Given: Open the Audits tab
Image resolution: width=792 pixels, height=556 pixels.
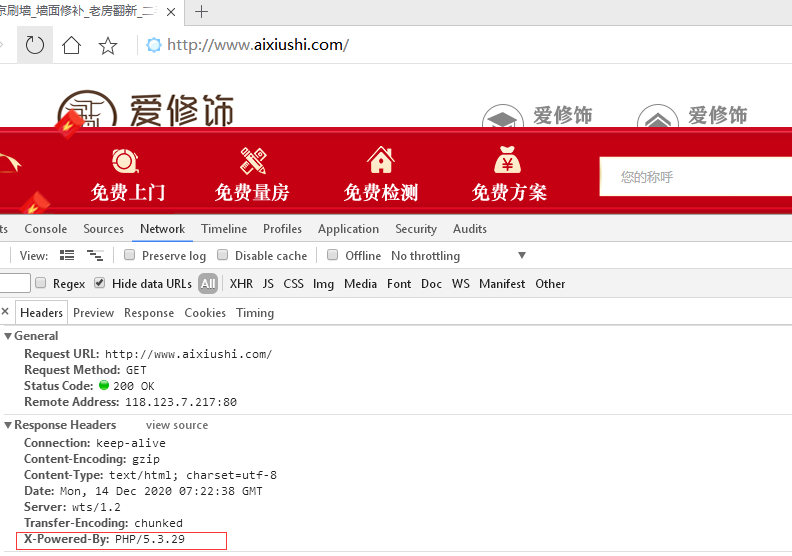Looking at the screenshot, I should click(x=470, y=229).
